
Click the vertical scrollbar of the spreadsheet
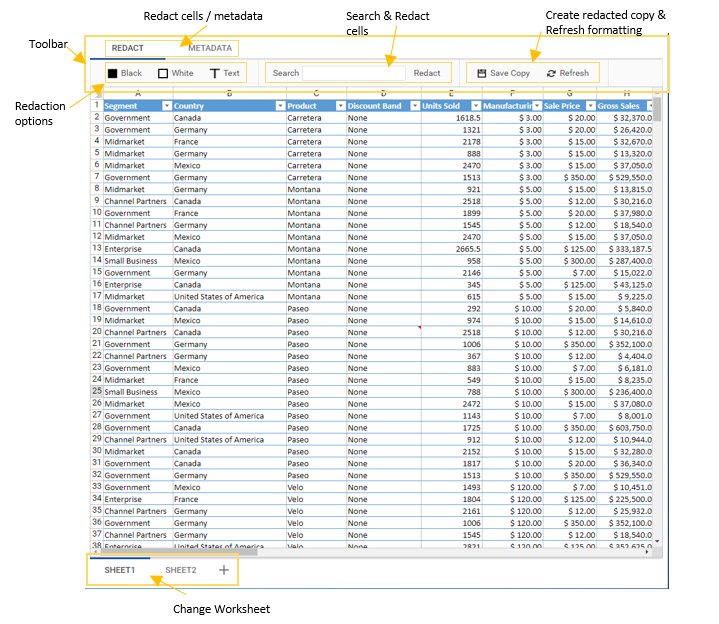657,300
